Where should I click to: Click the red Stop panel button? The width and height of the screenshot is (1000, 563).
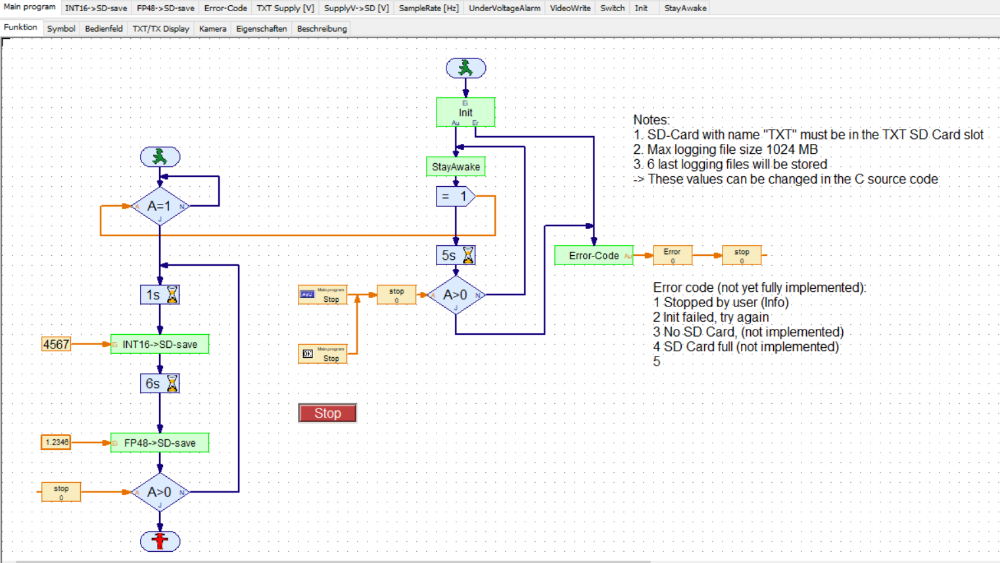pos(327,413)
